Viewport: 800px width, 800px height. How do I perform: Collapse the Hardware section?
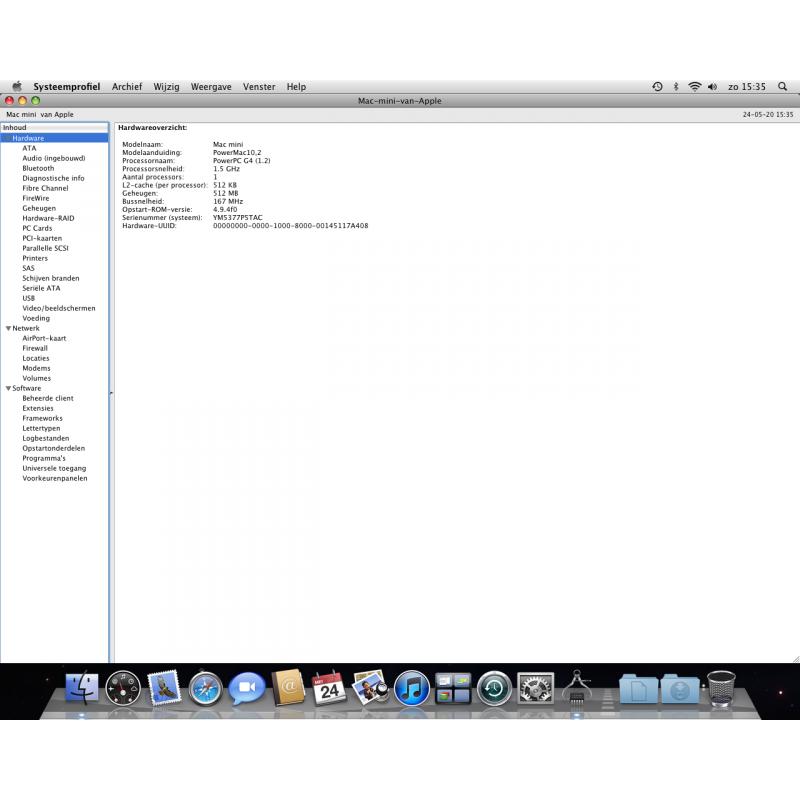(x=8, y=138)
